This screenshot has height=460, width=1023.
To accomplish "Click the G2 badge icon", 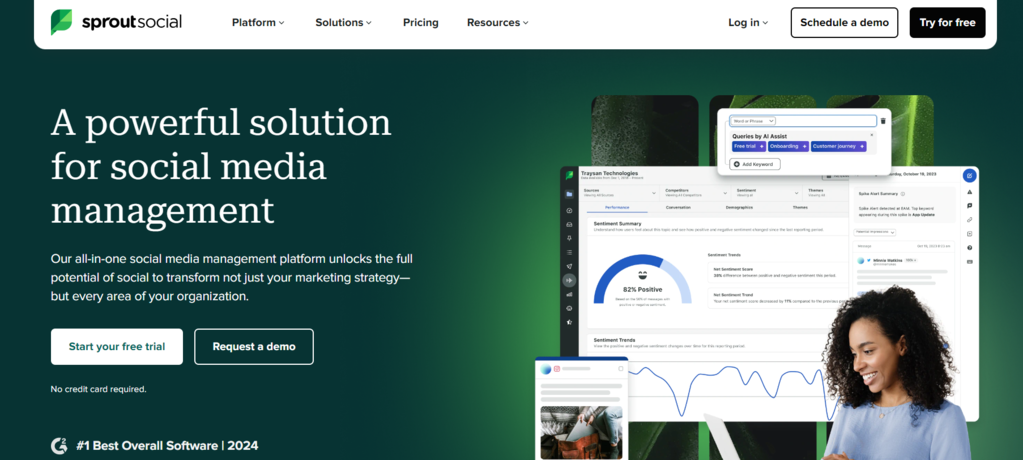I will (x=59, y=446).
